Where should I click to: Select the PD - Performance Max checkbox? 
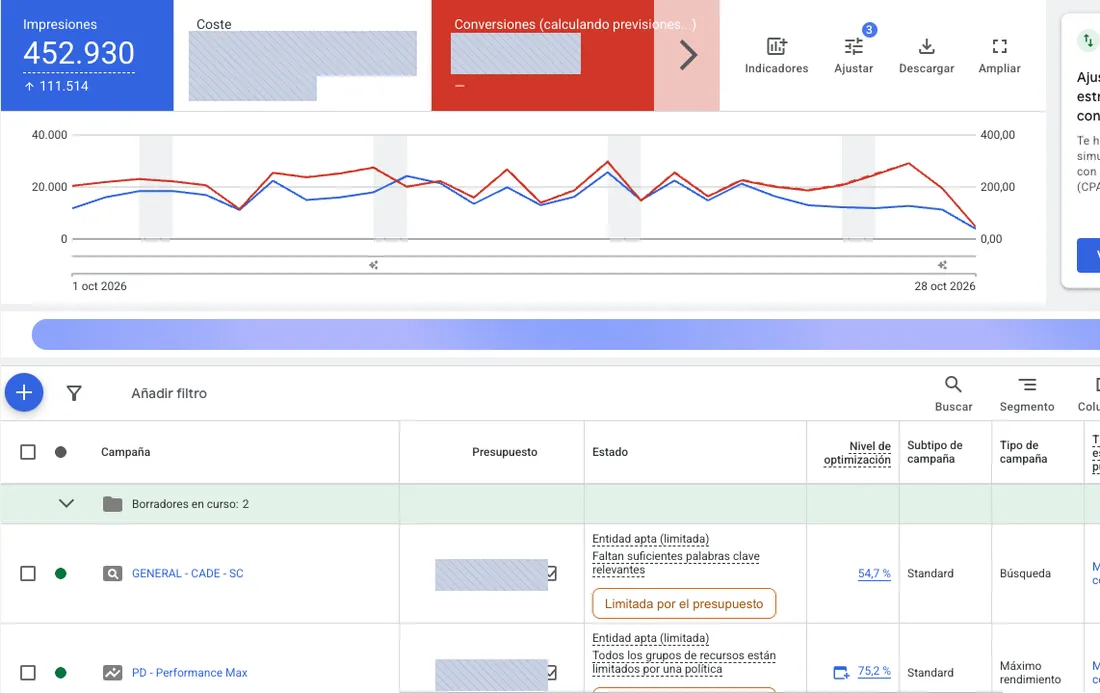27,672
